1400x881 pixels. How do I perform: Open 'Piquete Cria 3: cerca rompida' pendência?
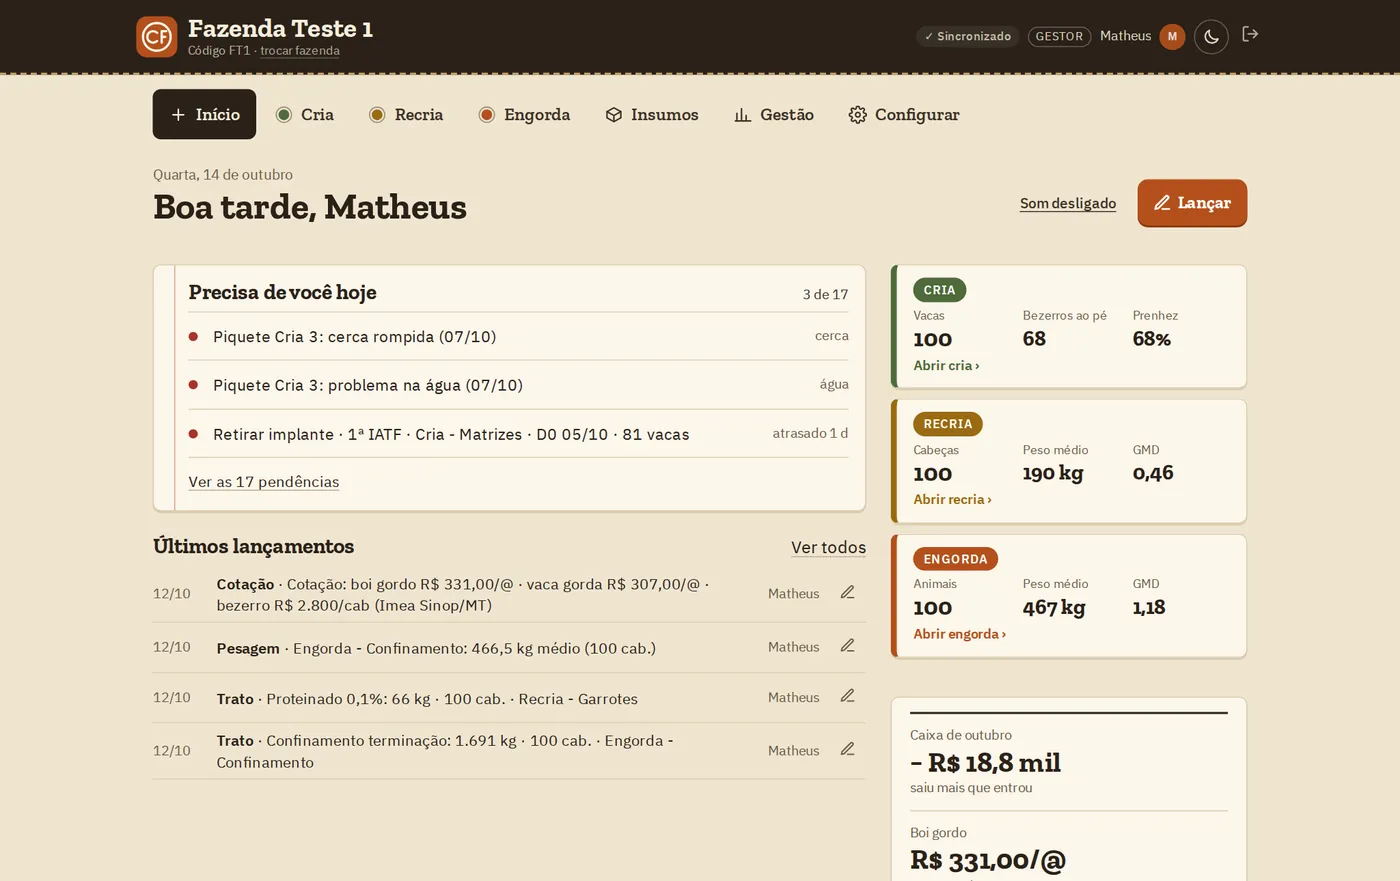pyautogui.click(x=518, y=336)
